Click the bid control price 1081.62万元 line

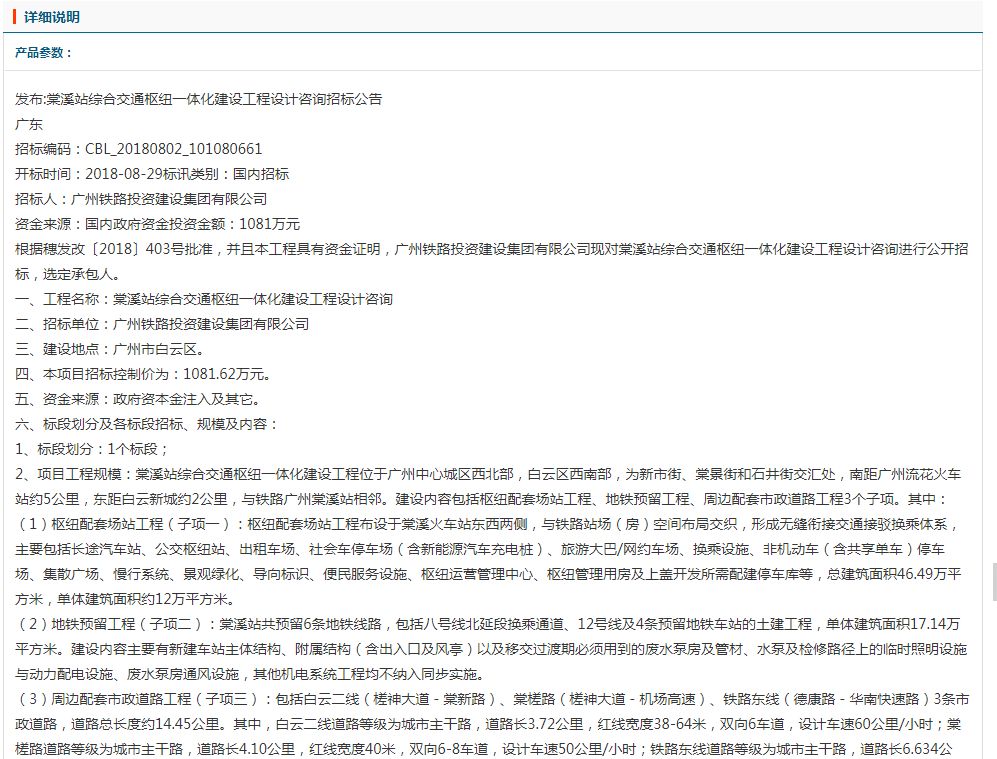coord(143,374)
